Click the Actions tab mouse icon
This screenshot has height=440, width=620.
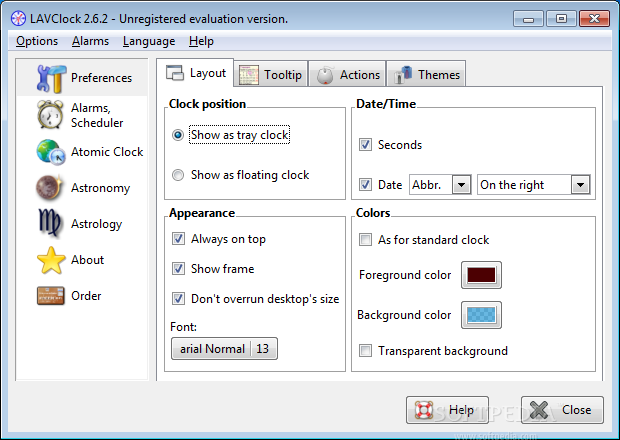[x=325, y=75]
